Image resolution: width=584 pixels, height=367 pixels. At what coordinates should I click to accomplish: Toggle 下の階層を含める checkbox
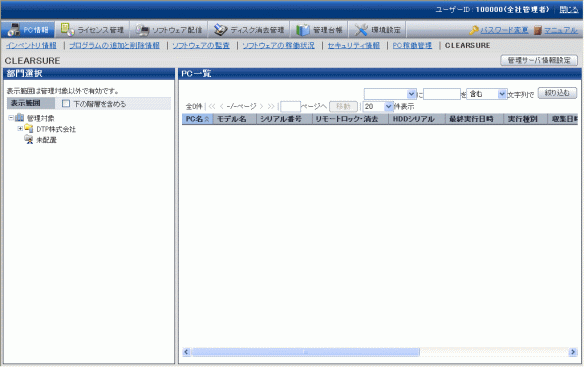(x=66, y=104)
